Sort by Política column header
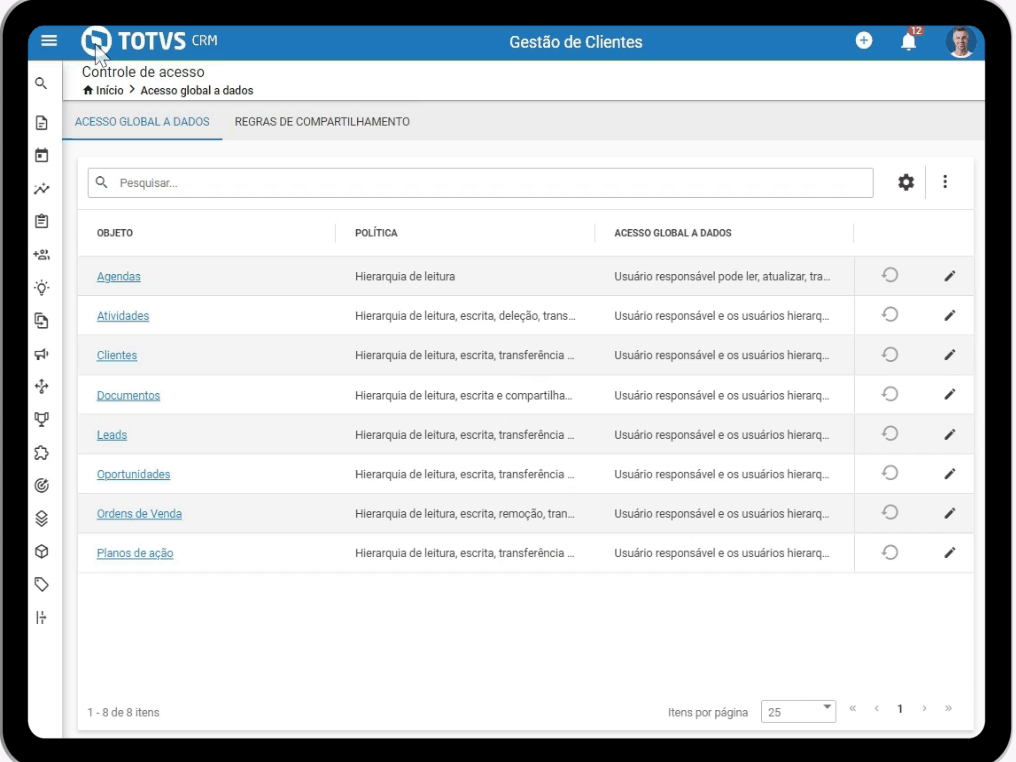The width and height of the screenshot is (1016, 762). point(376,233)
